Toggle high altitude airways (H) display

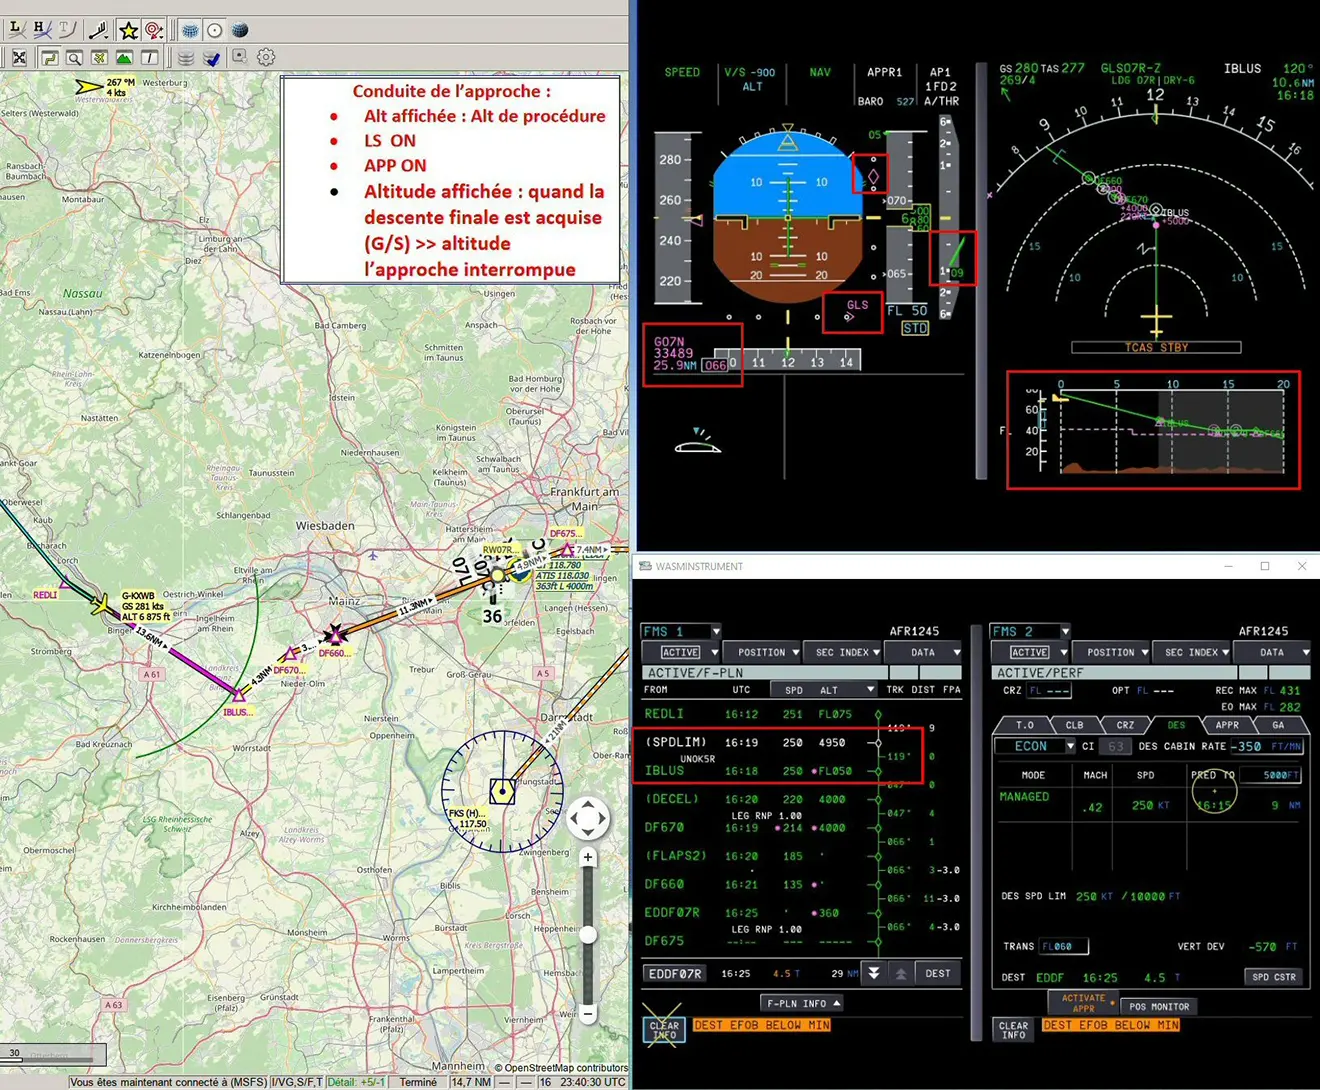42,29
